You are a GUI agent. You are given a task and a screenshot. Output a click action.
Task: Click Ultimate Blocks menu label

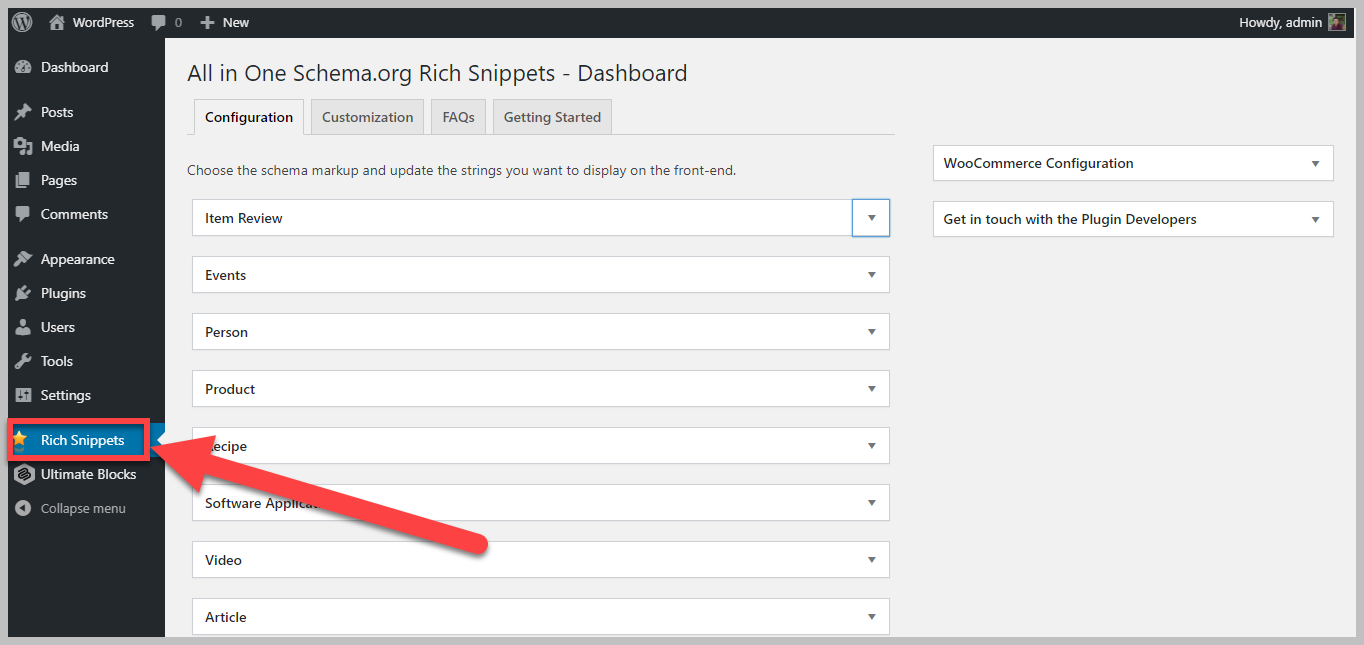click(88, 474)
